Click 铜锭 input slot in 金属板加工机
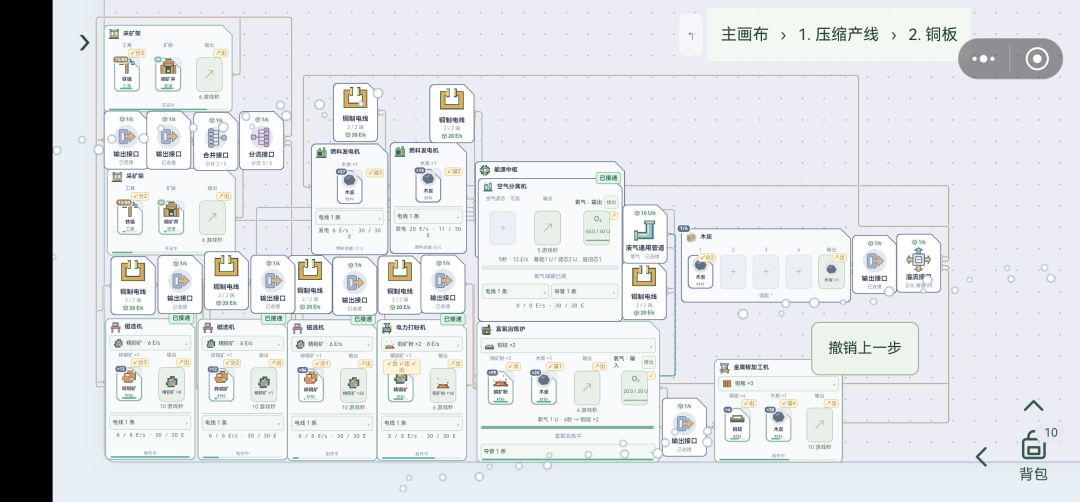Viewport: 1080px width, 502px height. (x=736, y=426)
